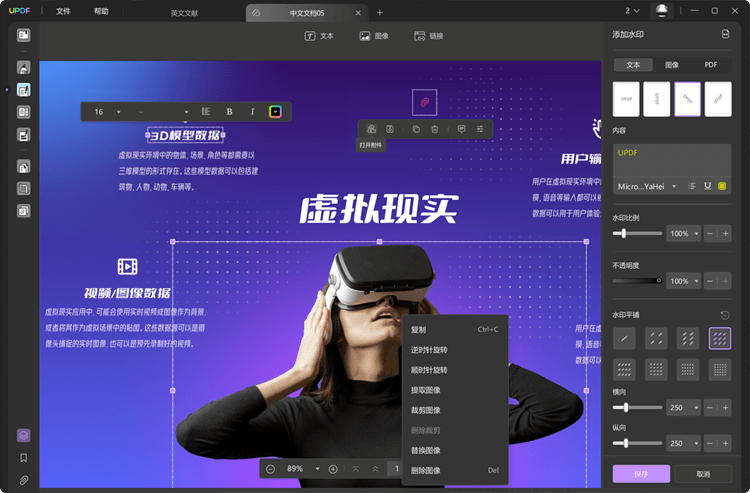Switch to the 图像 watermark tab
The image size is (750, 493).
[x=672, y=65]
